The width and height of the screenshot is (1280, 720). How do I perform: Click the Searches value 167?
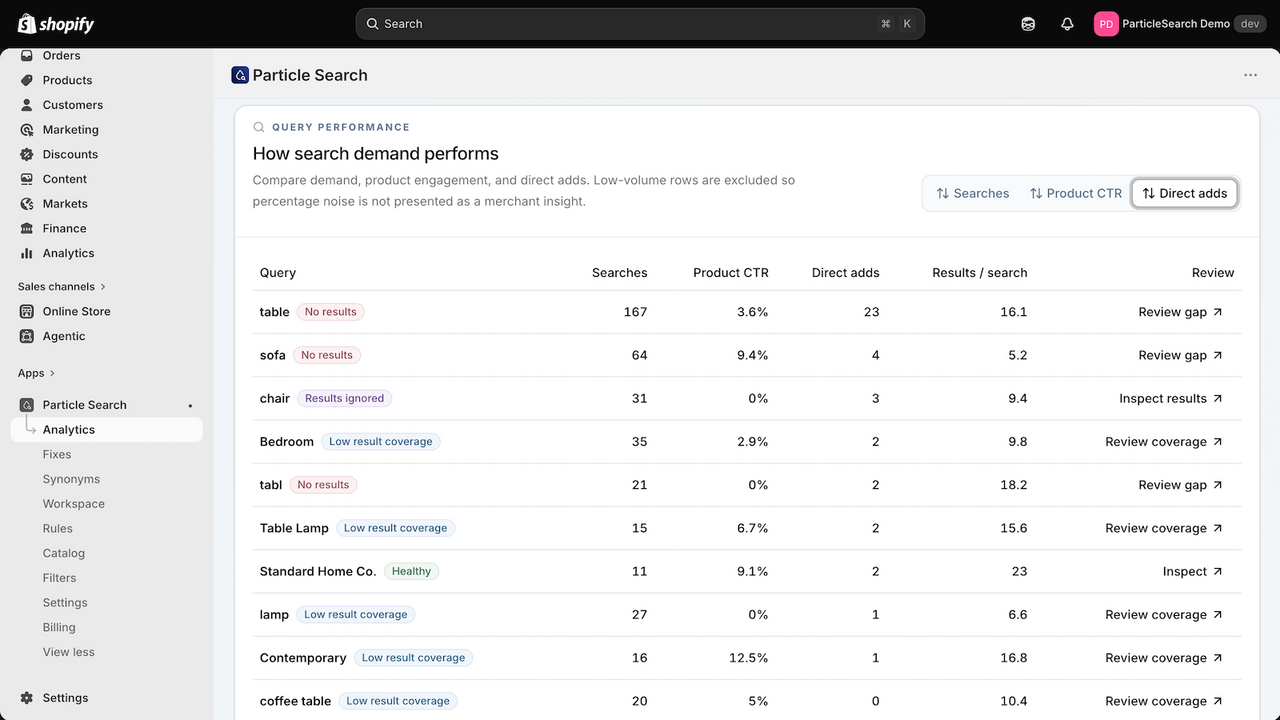pyautogui.click(x=635, y=312)
